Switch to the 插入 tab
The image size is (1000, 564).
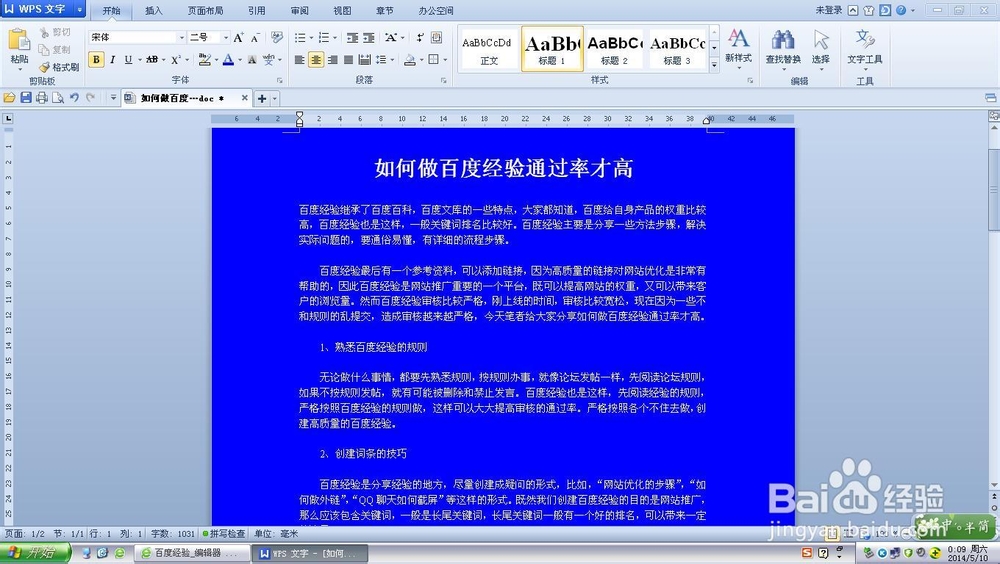[154, 10]
